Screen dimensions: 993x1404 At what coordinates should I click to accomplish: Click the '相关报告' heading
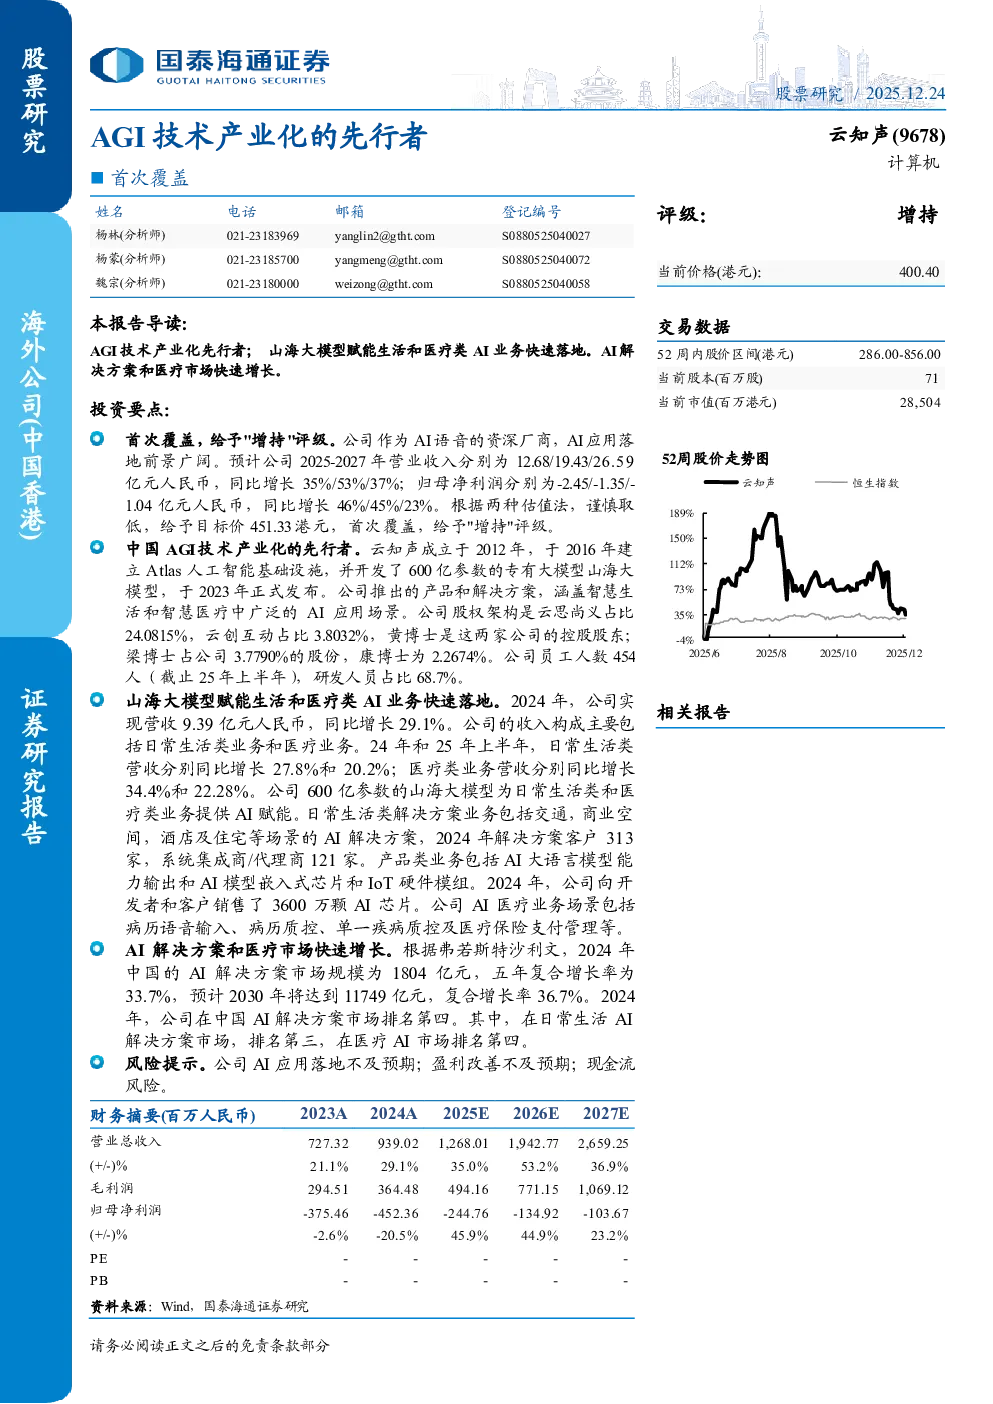pos(694,713)
